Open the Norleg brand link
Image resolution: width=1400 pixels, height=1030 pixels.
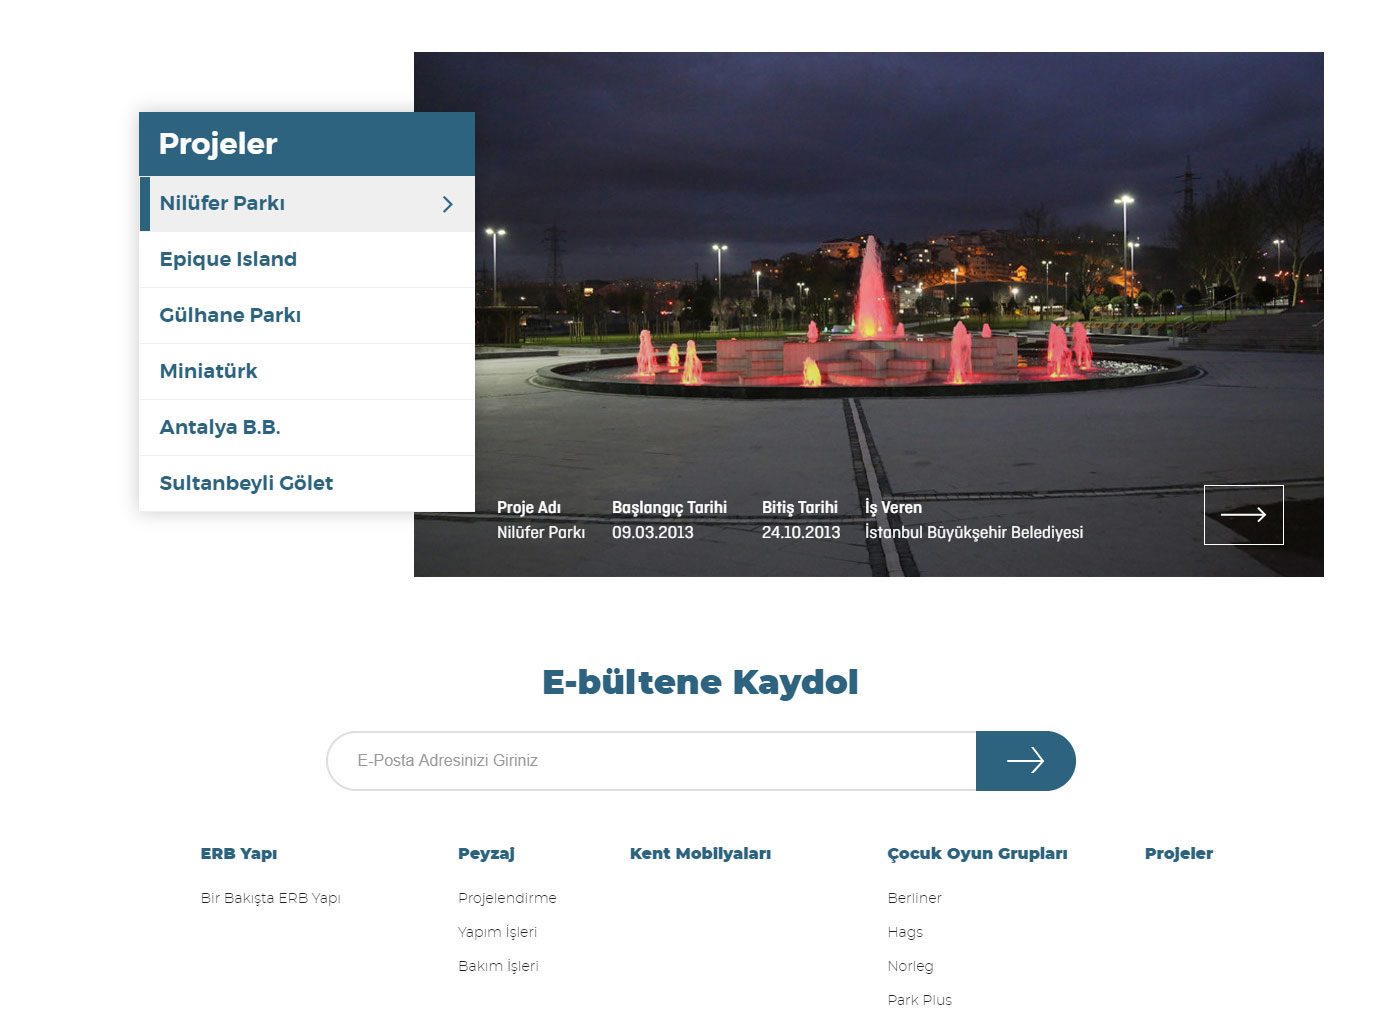pos(910,966)
